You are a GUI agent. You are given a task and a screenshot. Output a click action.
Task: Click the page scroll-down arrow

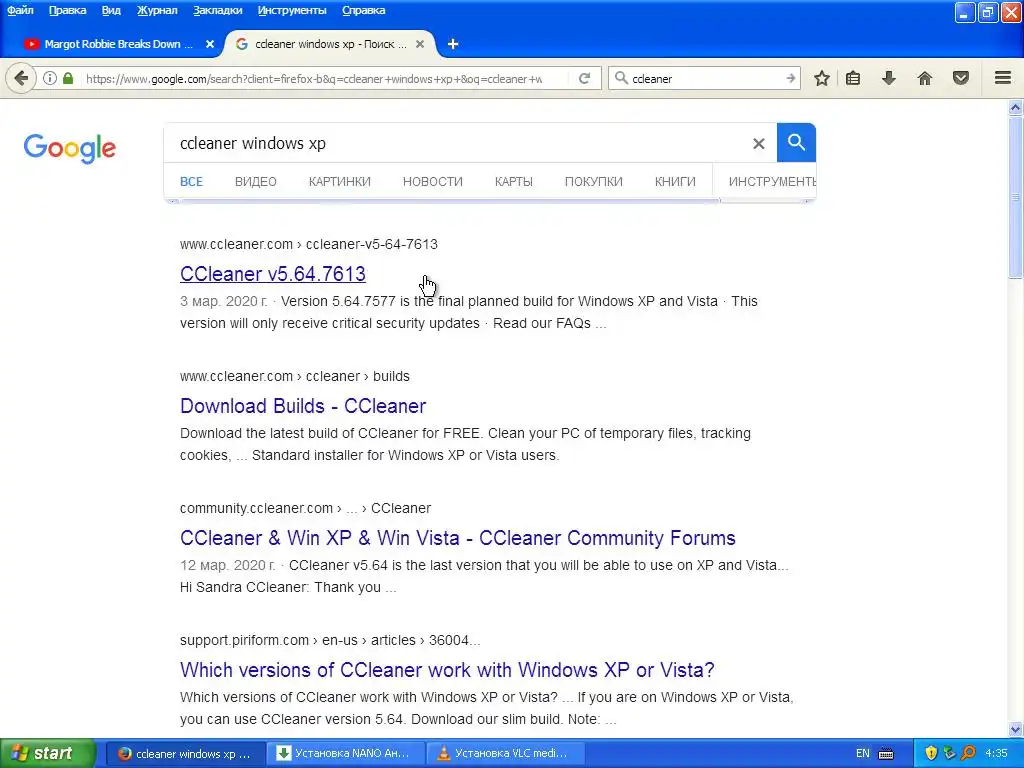tap(1016, 729)
